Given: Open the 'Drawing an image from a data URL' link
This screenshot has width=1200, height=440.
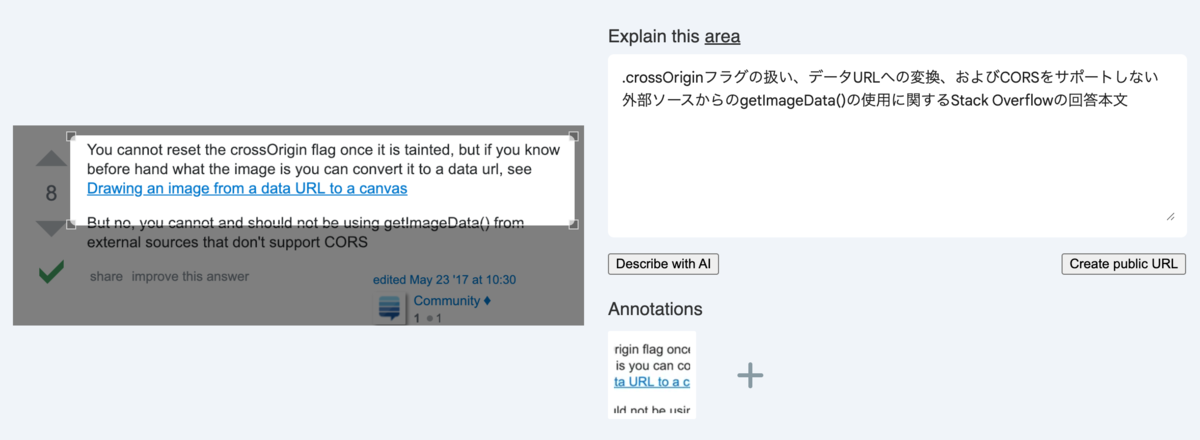Looking at the screenshot, I should [x=247, y=188].
